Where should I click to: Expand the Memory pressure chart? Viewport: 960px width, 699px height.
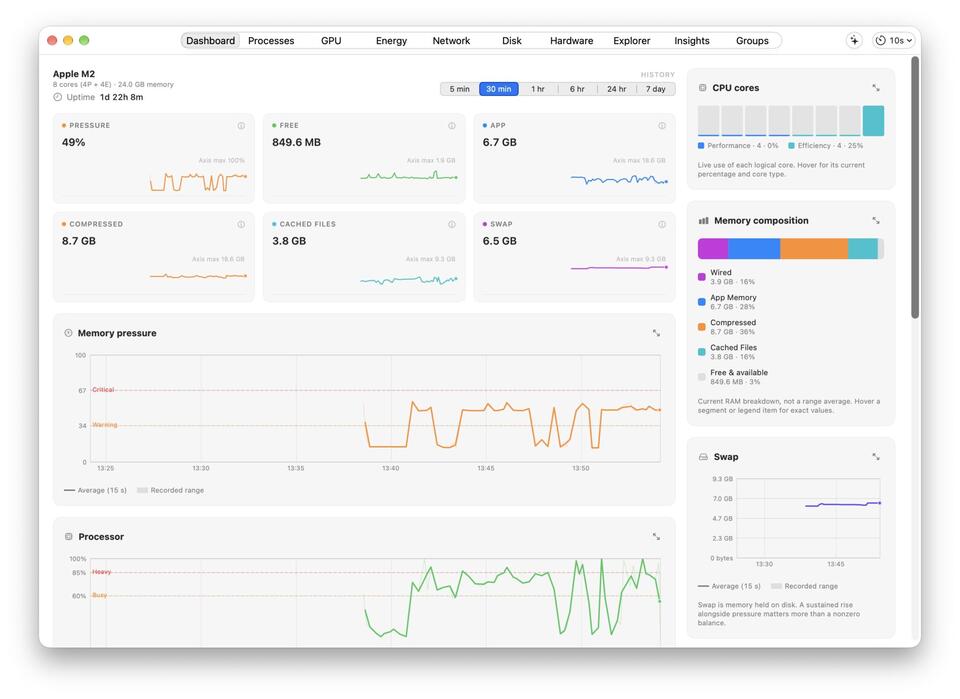point(656,333)
